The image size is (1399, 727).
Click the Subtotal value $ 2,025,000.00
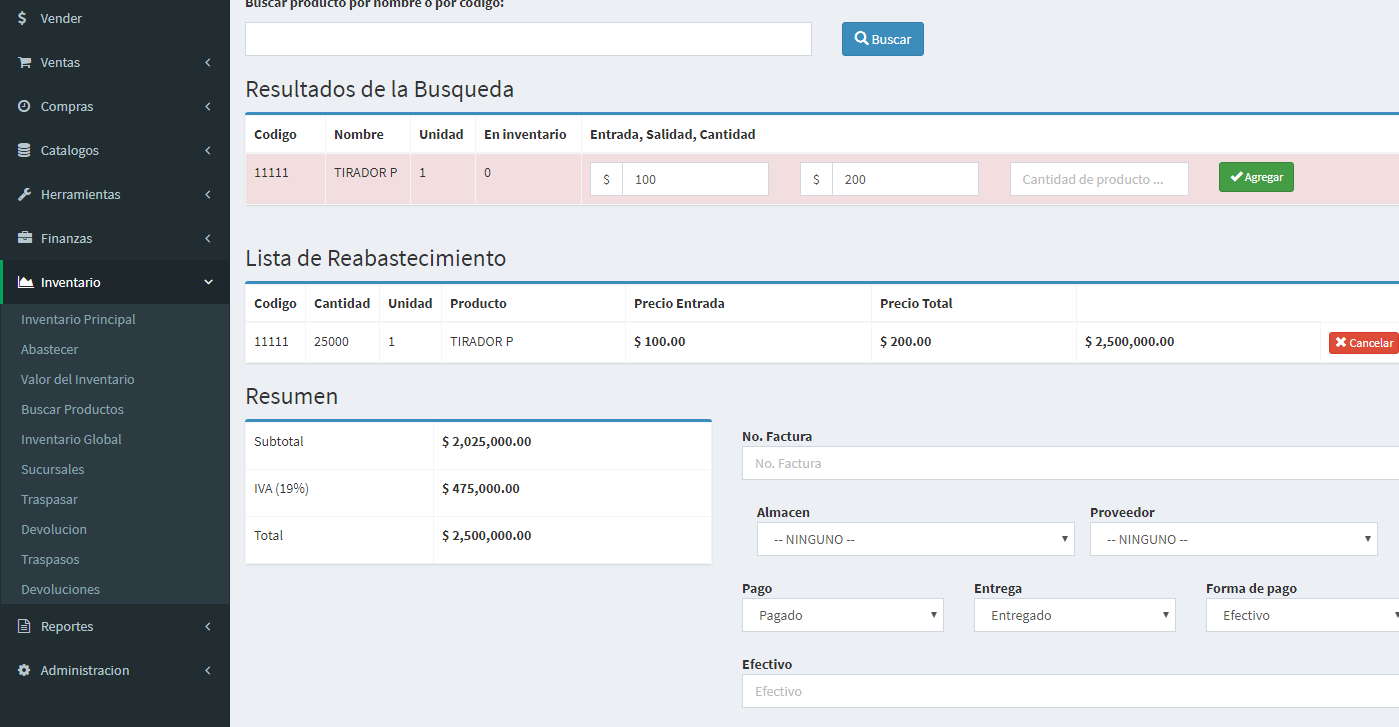point(486,441)
